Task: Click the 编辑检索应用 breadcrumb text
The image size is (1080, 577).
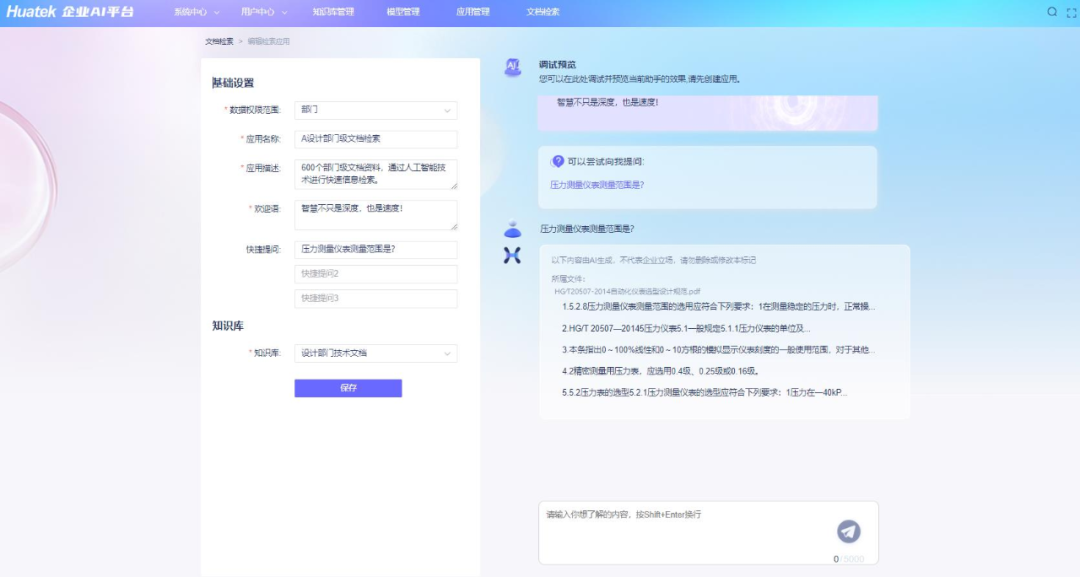Action: pyautogui.click(x=269, y=41)
